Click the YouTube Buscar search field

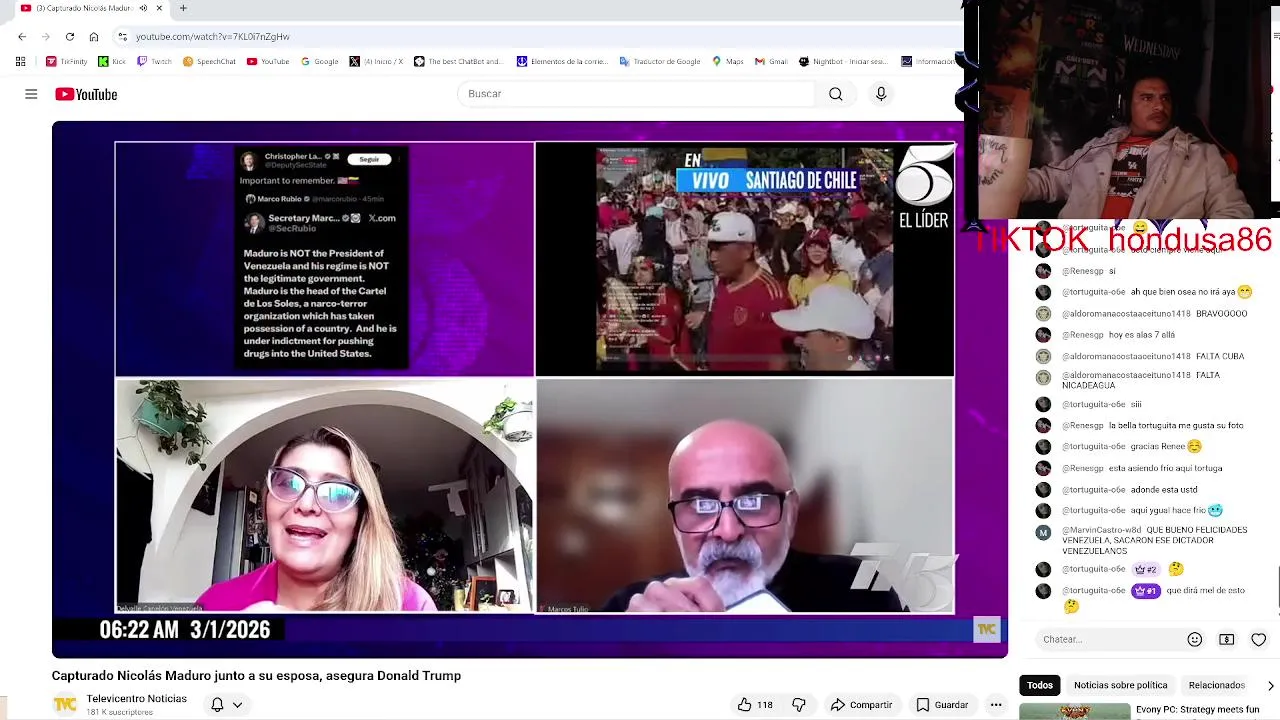[636, 94]
